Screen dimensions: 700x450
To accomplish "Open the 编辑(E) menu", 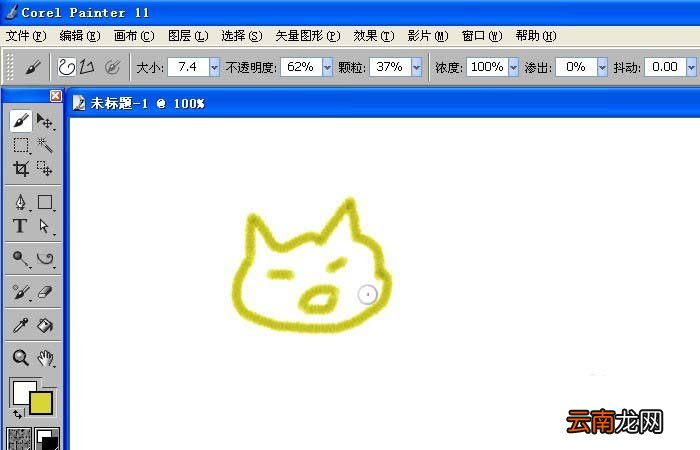I will (80, 36).
